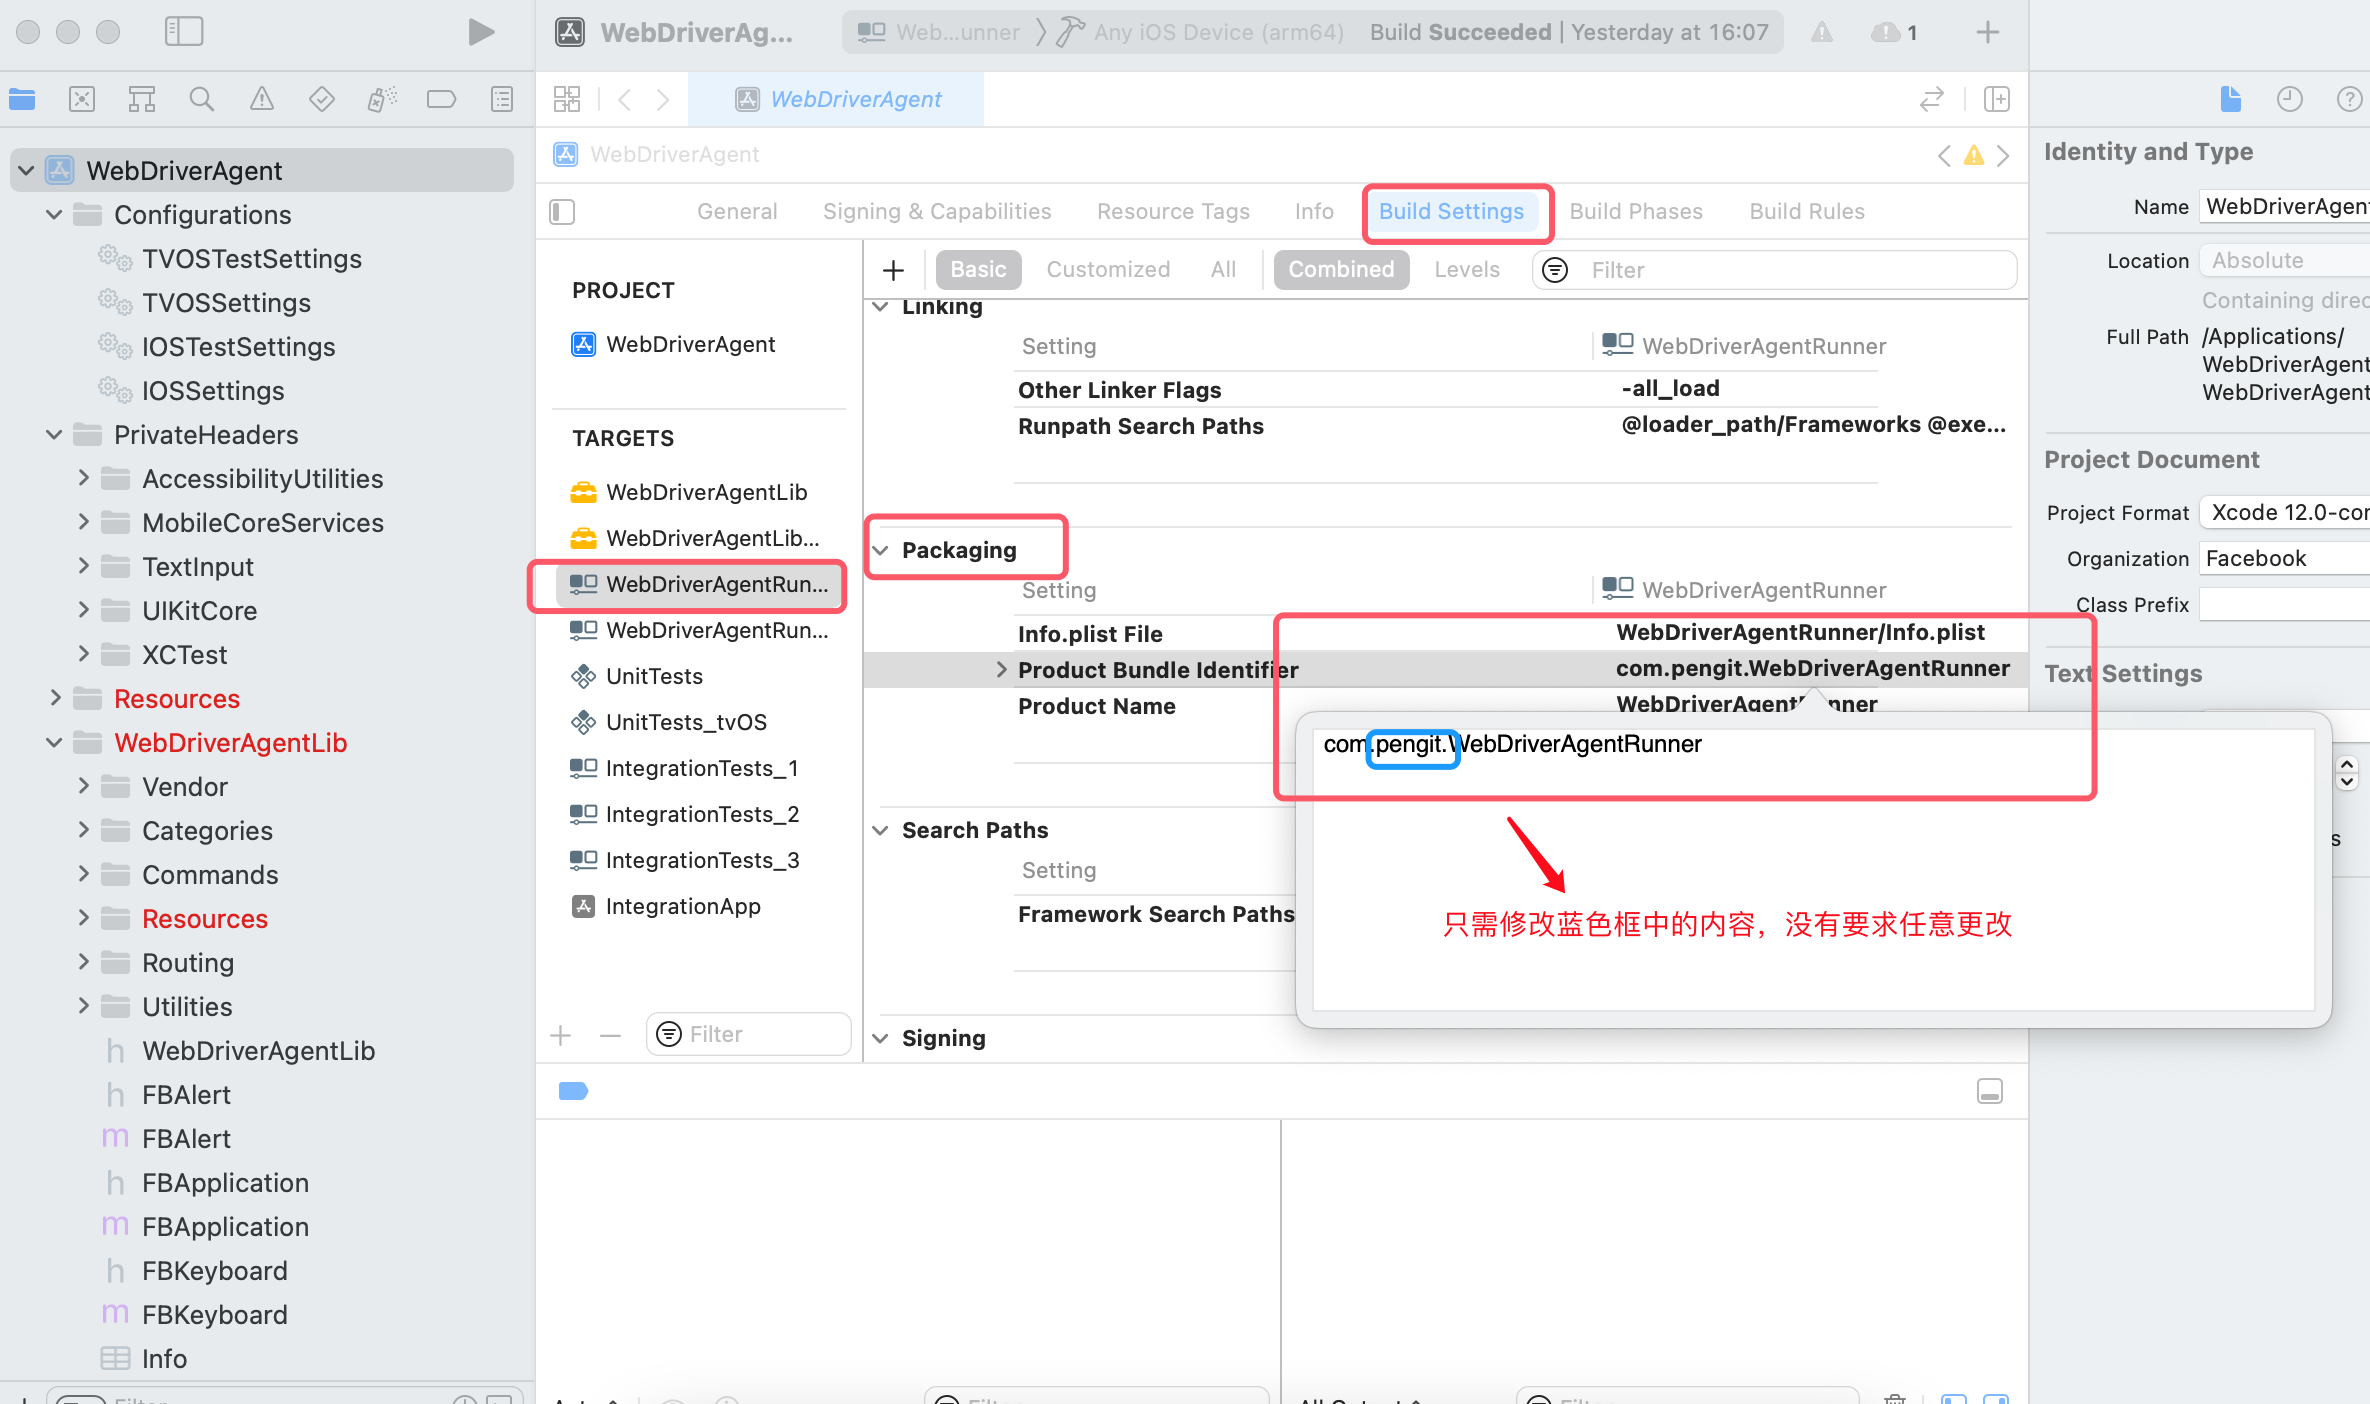Open the File inspector
2370x1404 pixels.
click(x=2230, y=99)
